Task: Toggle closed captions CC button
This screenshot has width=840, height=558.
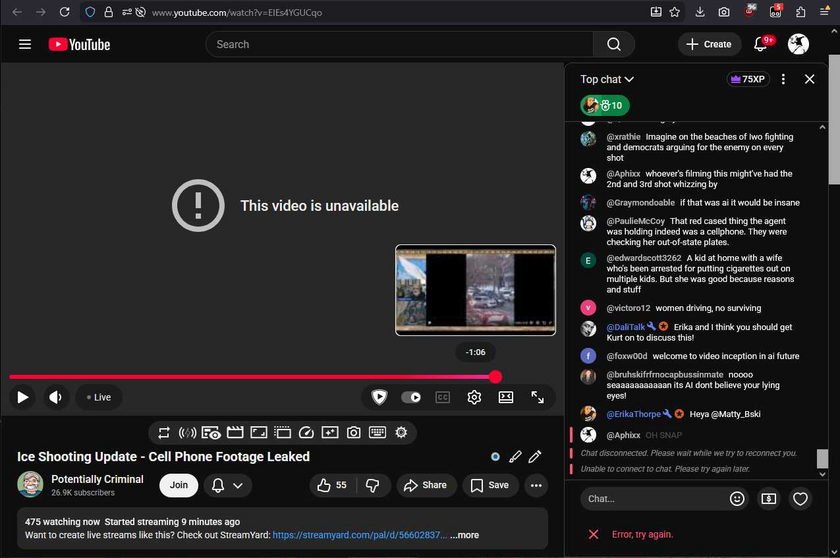Action: 442,397
